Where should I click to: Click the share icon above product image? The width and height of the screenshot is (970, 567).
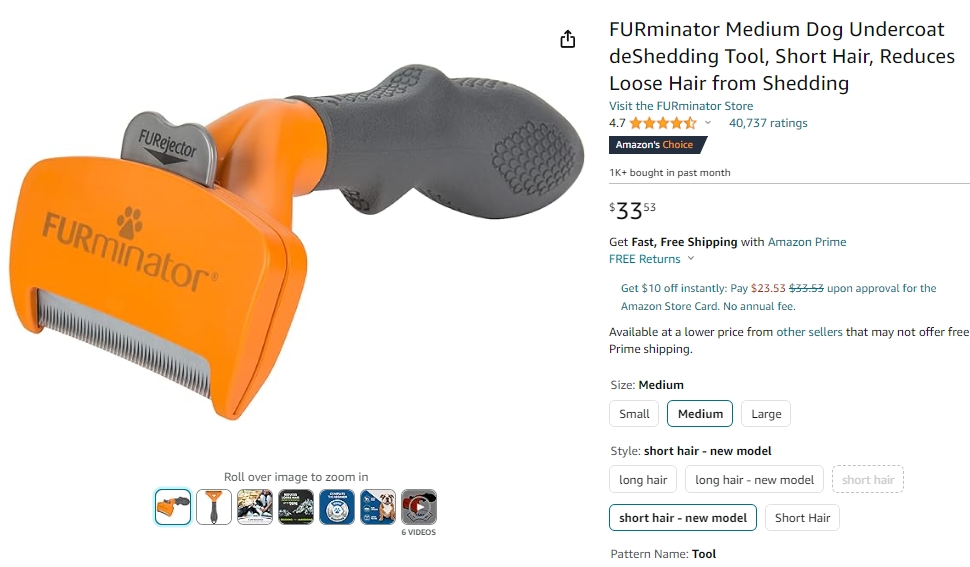[568, 39]
